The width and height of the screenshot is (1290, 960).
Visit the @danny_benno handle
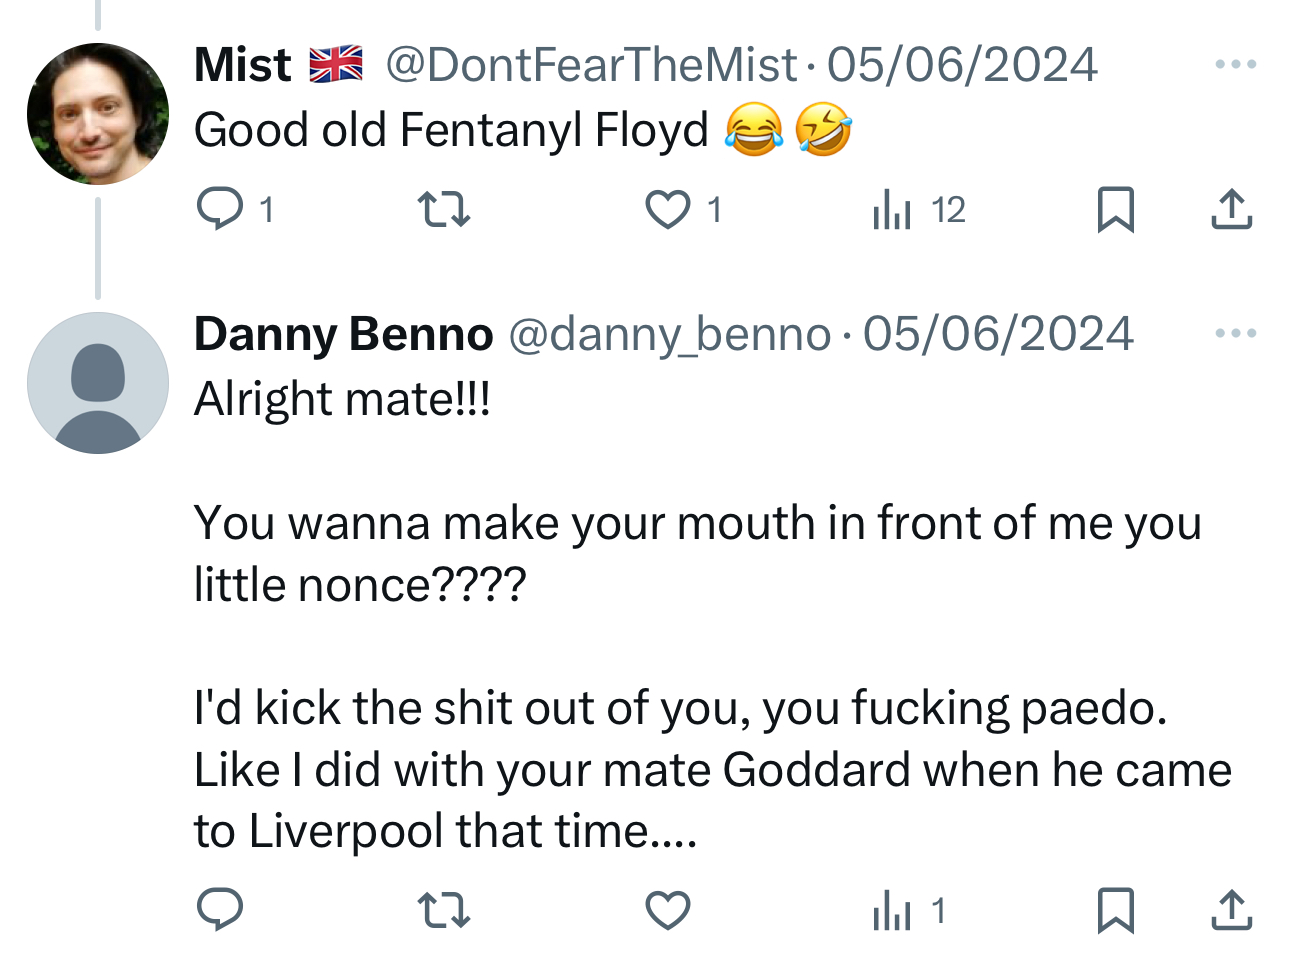(x=669, y=334)
